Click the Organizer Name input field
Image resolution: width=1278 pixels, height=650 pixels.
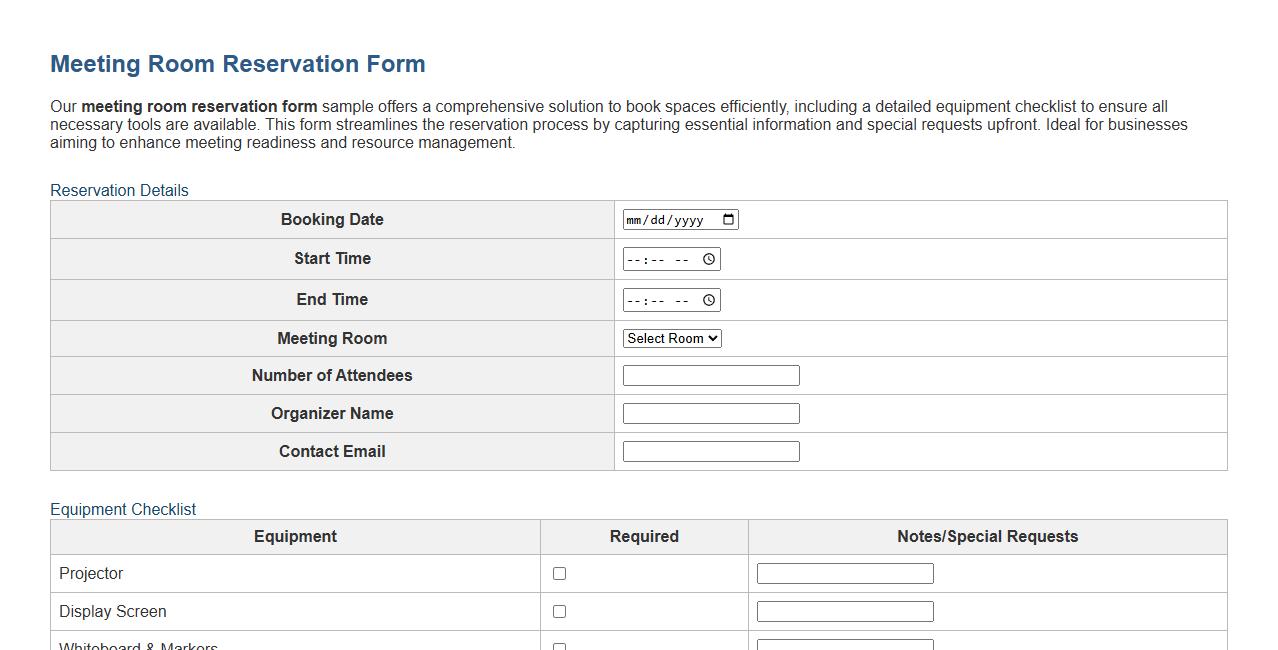710,413
